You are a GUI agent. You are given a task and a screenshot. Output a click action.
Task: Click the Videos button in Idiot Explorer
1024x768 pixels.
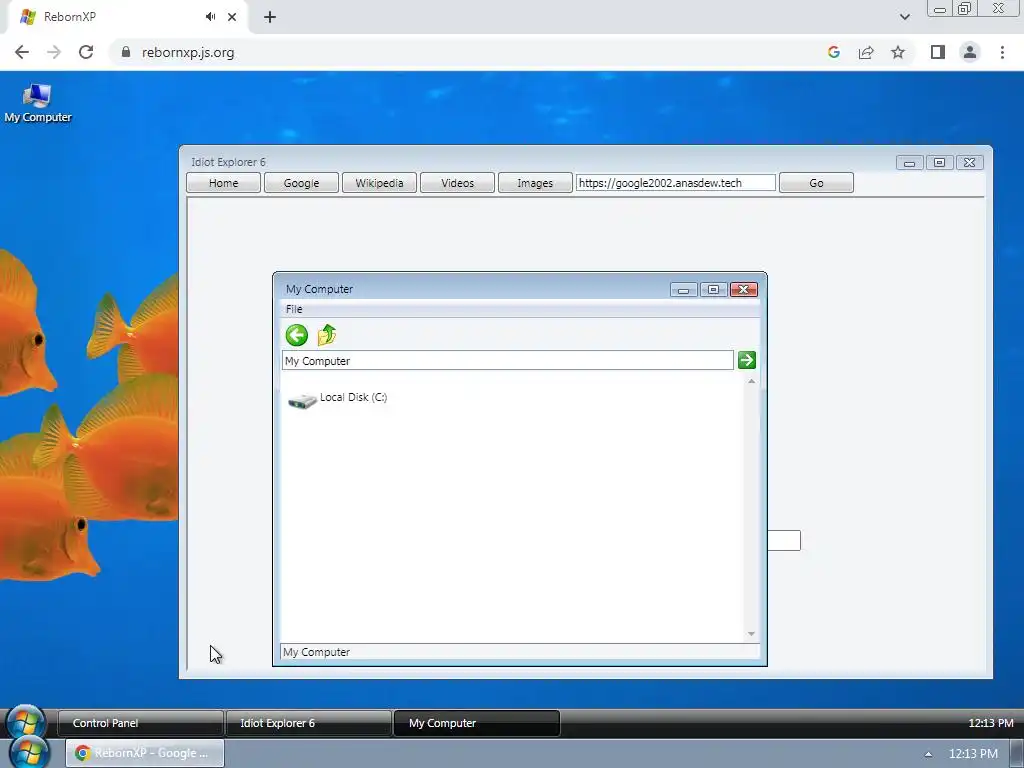(457, 183)
